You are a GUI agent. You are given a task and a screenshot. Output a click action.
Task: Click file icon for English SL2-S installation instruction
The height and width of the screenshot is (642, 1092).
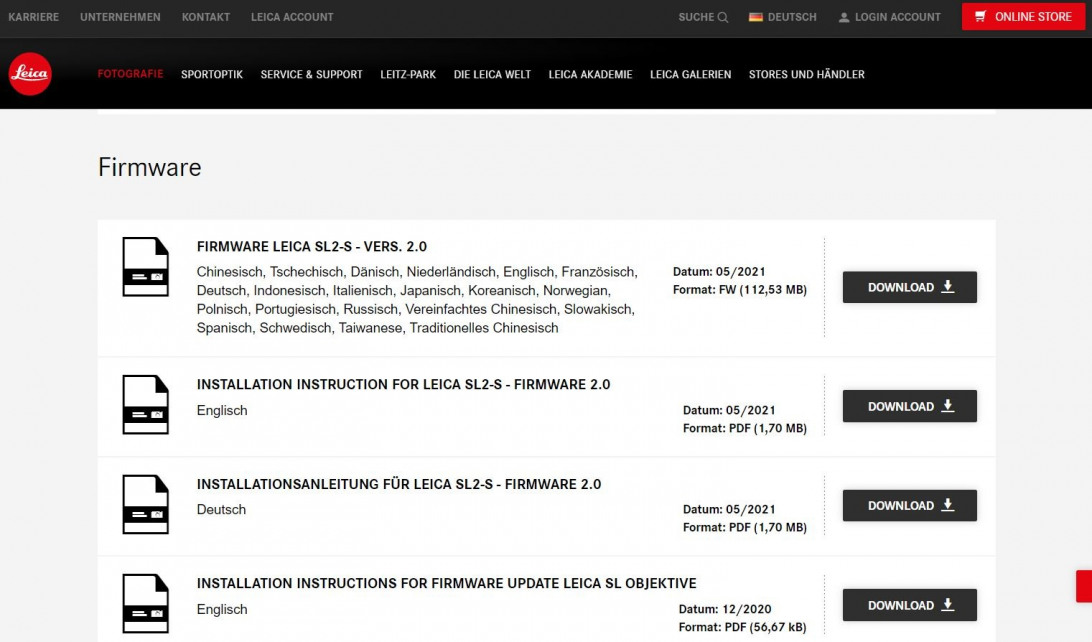tap(145, 405)
